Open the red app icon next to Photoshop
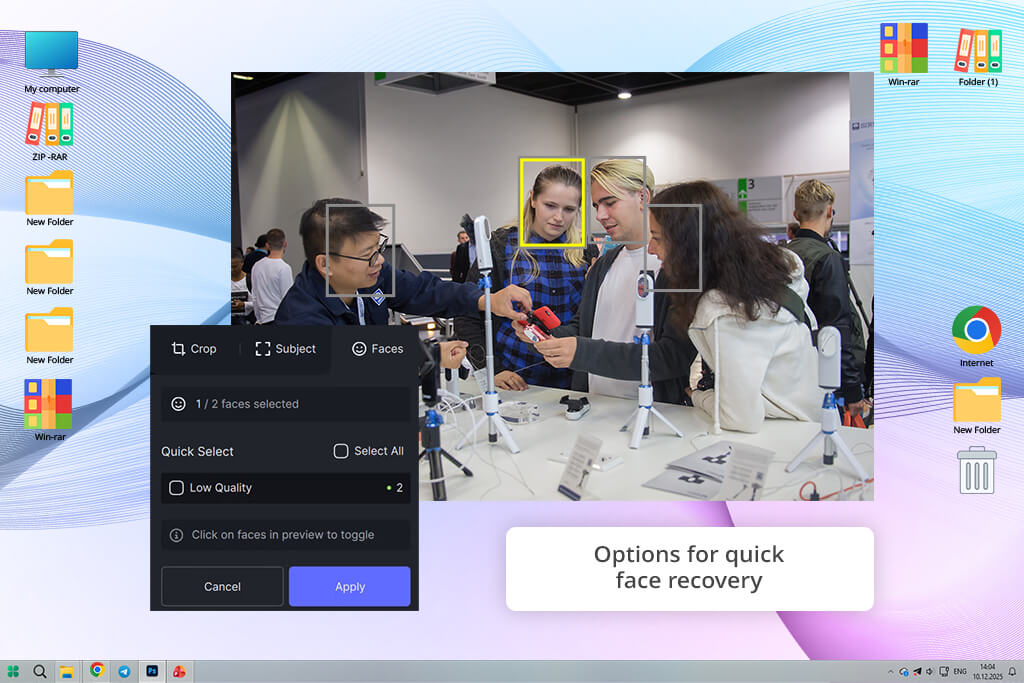 pyautogui.click(x=179, y=671)
